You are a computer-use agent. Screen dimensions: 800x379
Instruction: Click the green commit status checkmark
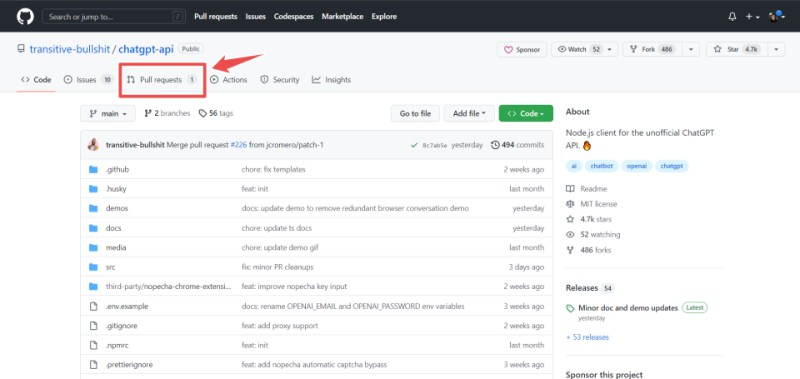click(414, 145)
